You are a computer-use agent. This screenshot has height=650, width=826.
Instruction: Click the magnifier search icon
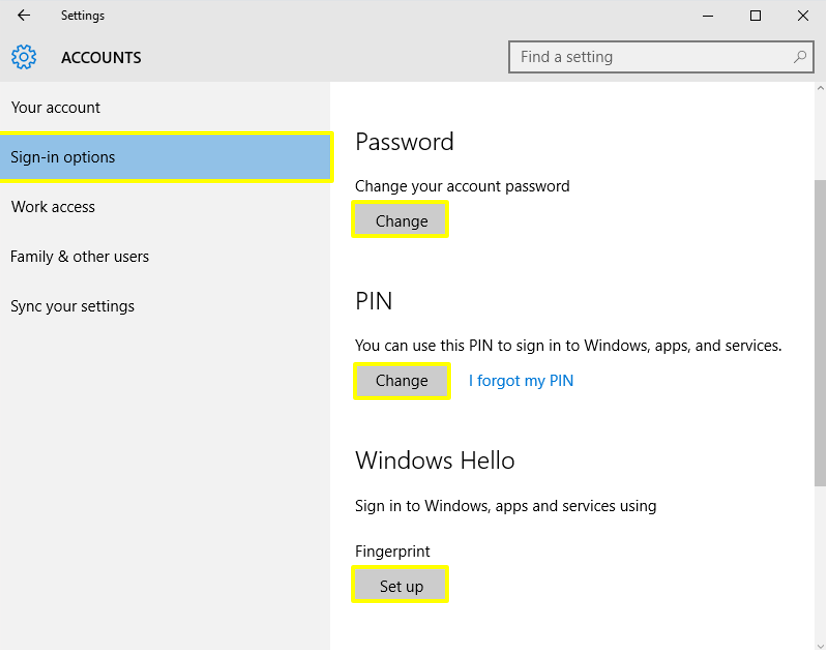(800, 57)
